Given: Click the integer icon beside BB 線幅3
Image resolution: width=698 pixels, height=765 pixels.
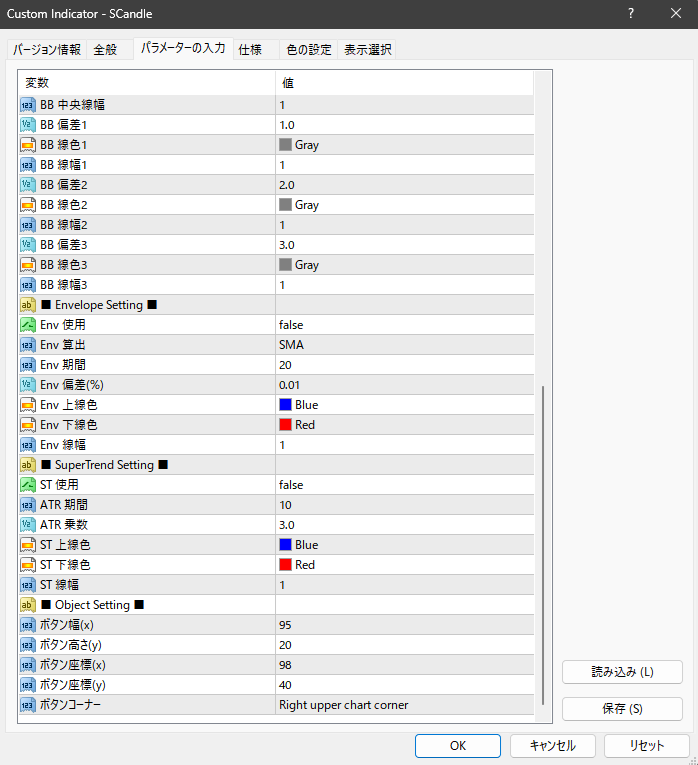Looking at the screenshot, I should (x=28, y=285).
